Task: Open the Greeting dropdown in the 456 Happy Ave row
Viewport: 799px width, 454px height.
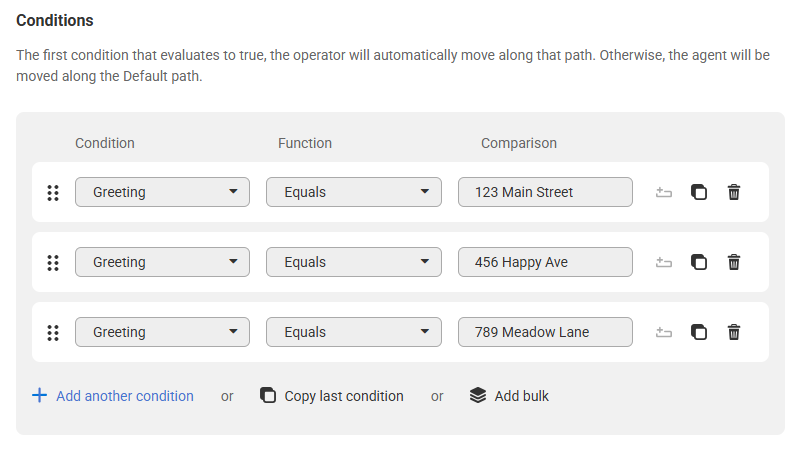Action: click(162, 262)
